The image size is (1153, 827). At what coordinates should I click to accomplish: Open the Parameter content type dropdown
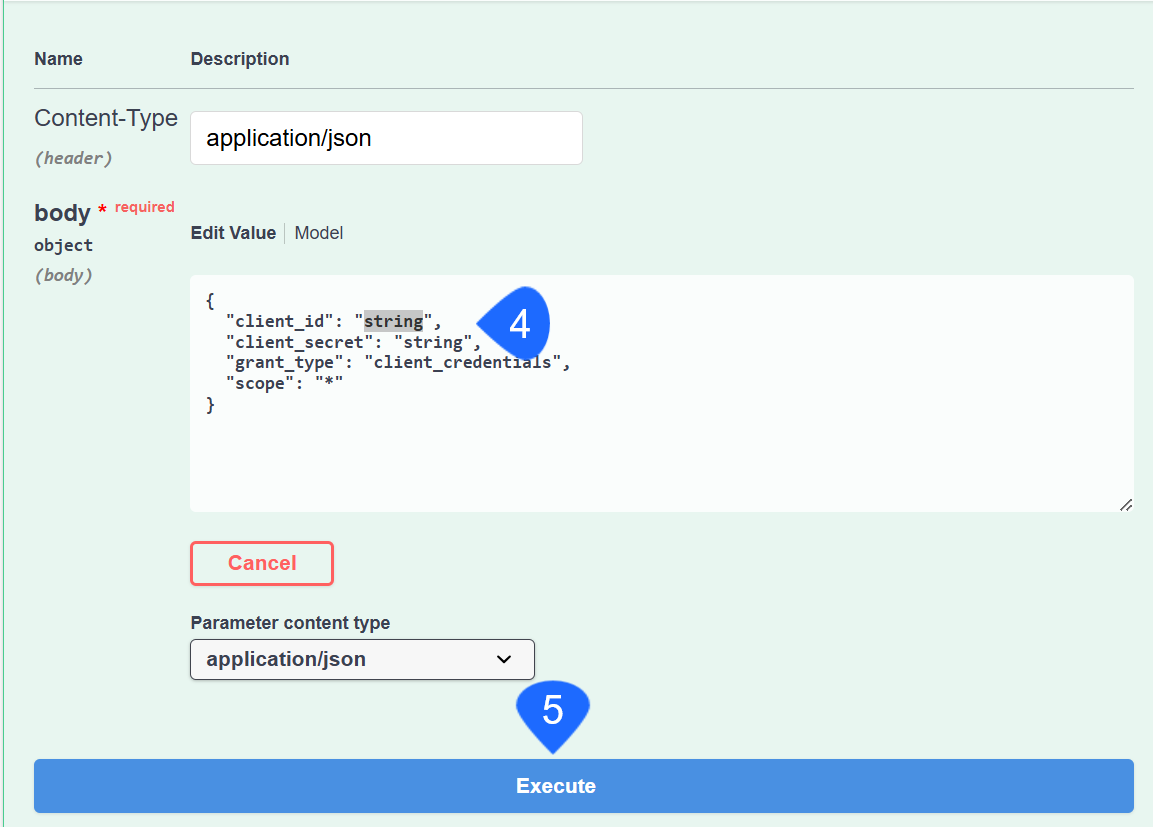(x=362, y=659)
